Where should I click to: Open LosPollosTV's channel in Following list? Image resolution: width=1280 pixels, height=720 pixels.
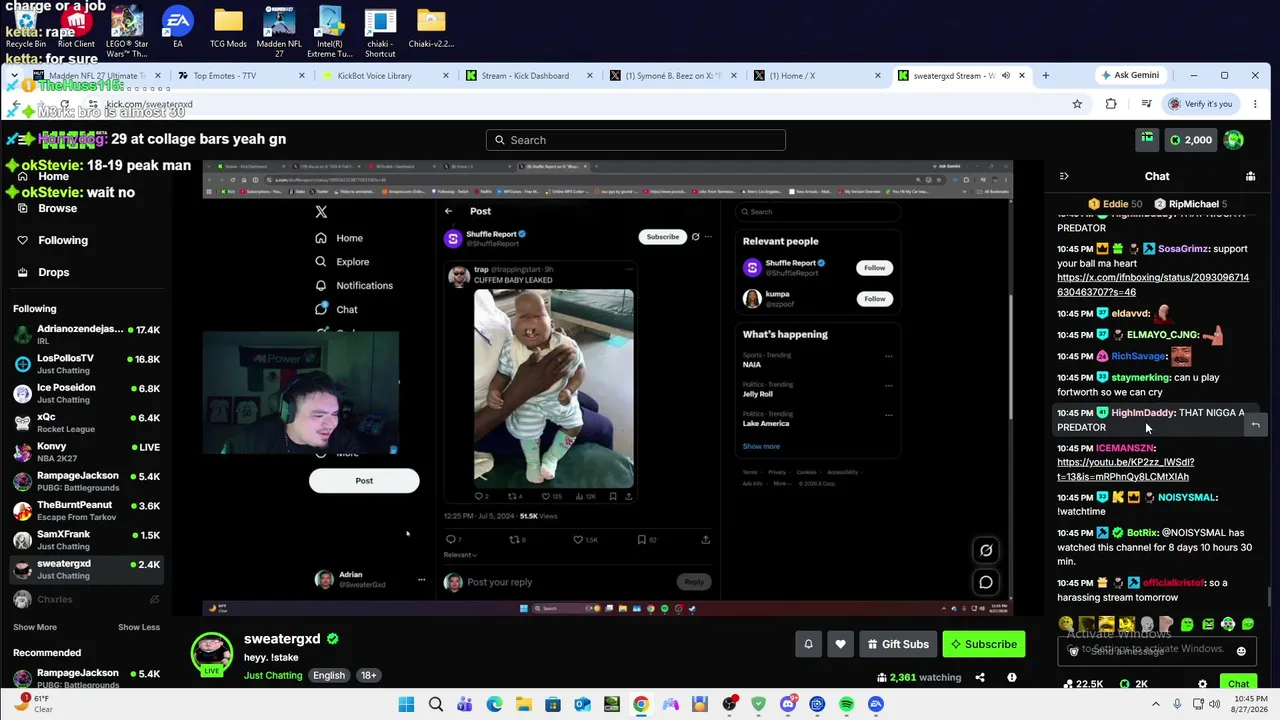[x=87, y=364]
